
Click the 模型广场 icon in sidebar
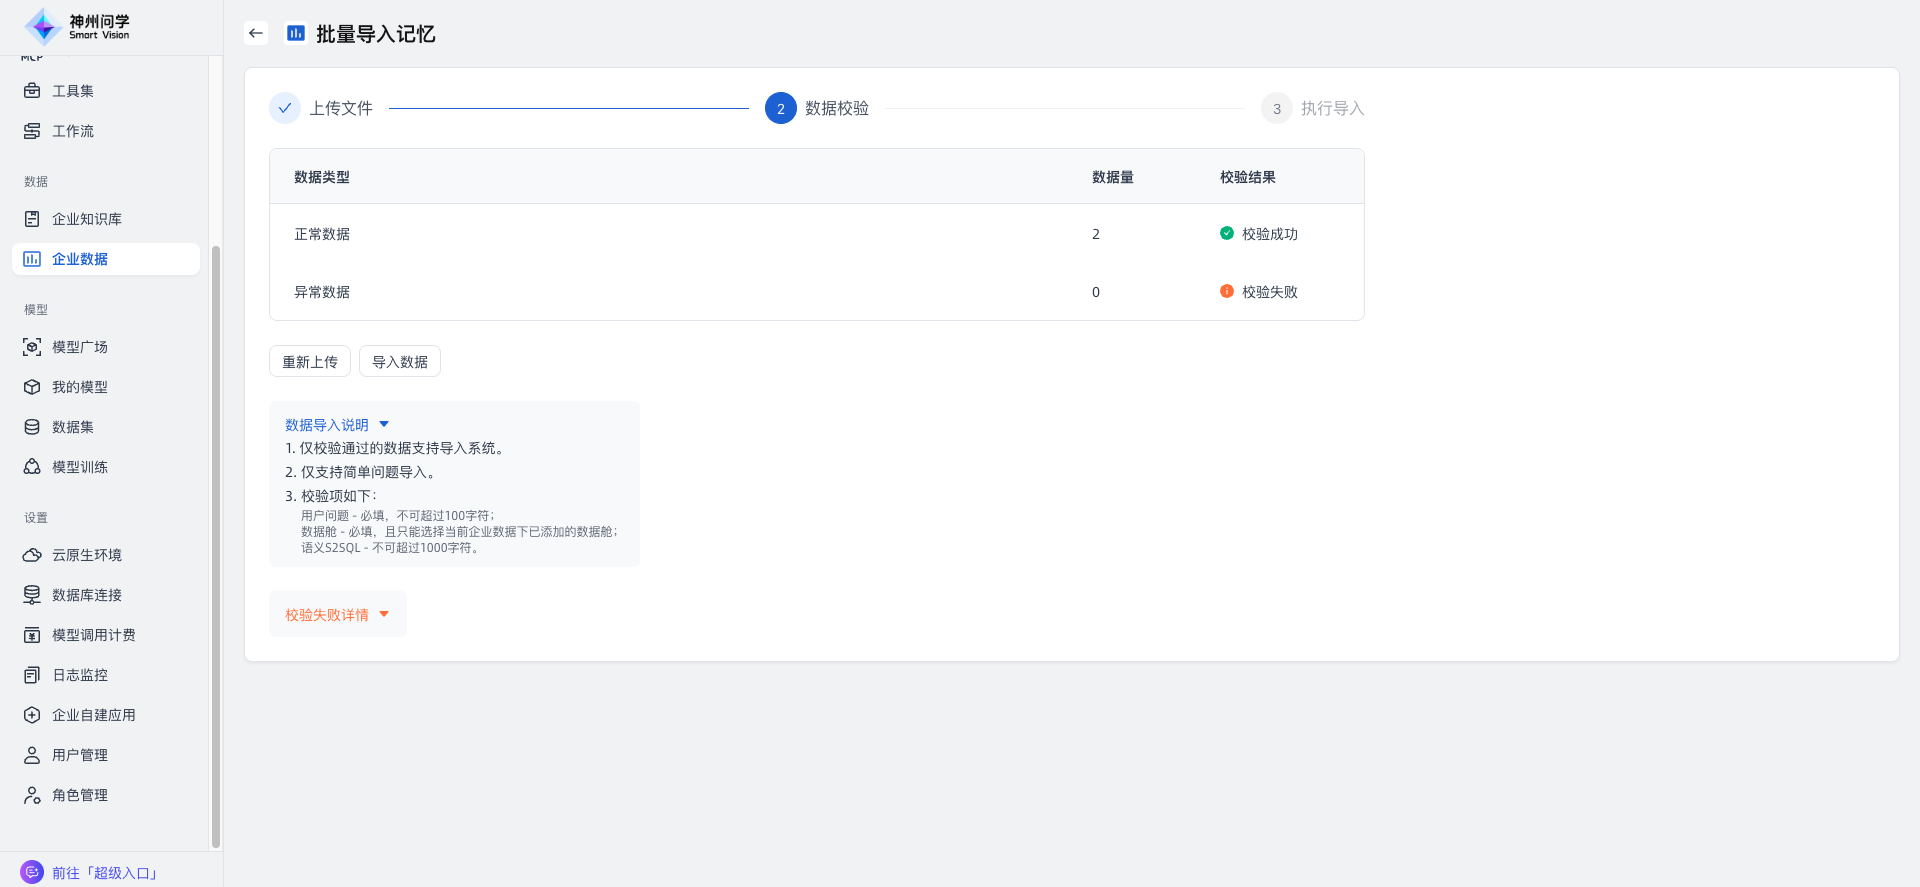pyautogui.click(x=32, y=347)
